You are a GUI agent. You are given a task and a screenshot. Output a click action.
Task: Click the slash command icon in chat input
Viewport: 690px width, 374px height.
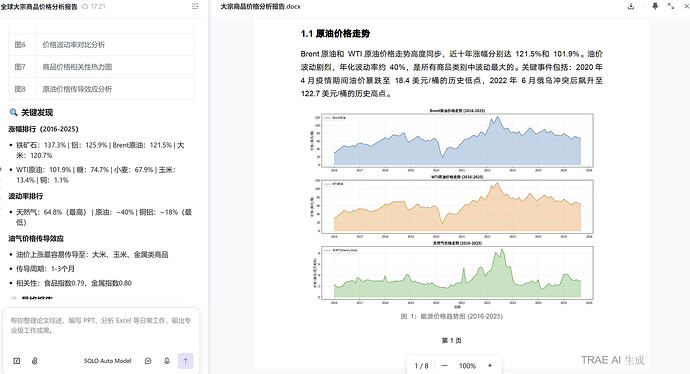tap(17, 361)
